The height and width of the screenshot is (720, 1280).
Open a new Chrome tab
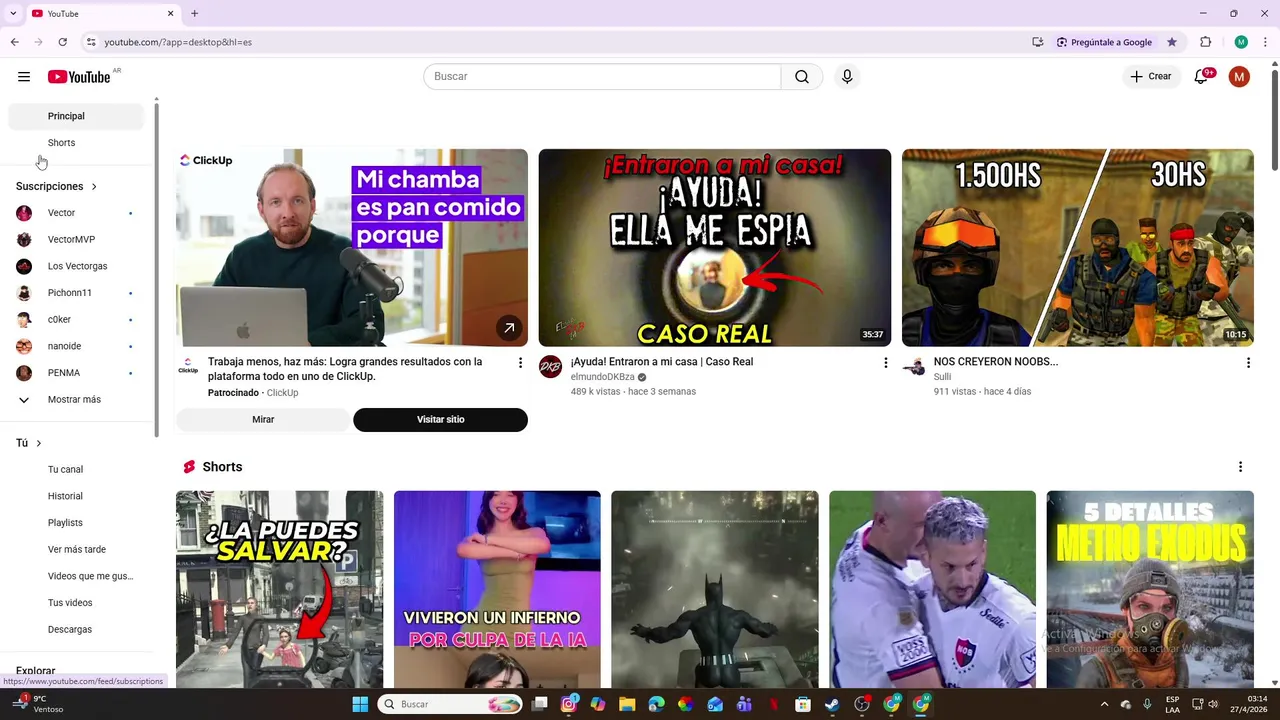click(194, 13)
